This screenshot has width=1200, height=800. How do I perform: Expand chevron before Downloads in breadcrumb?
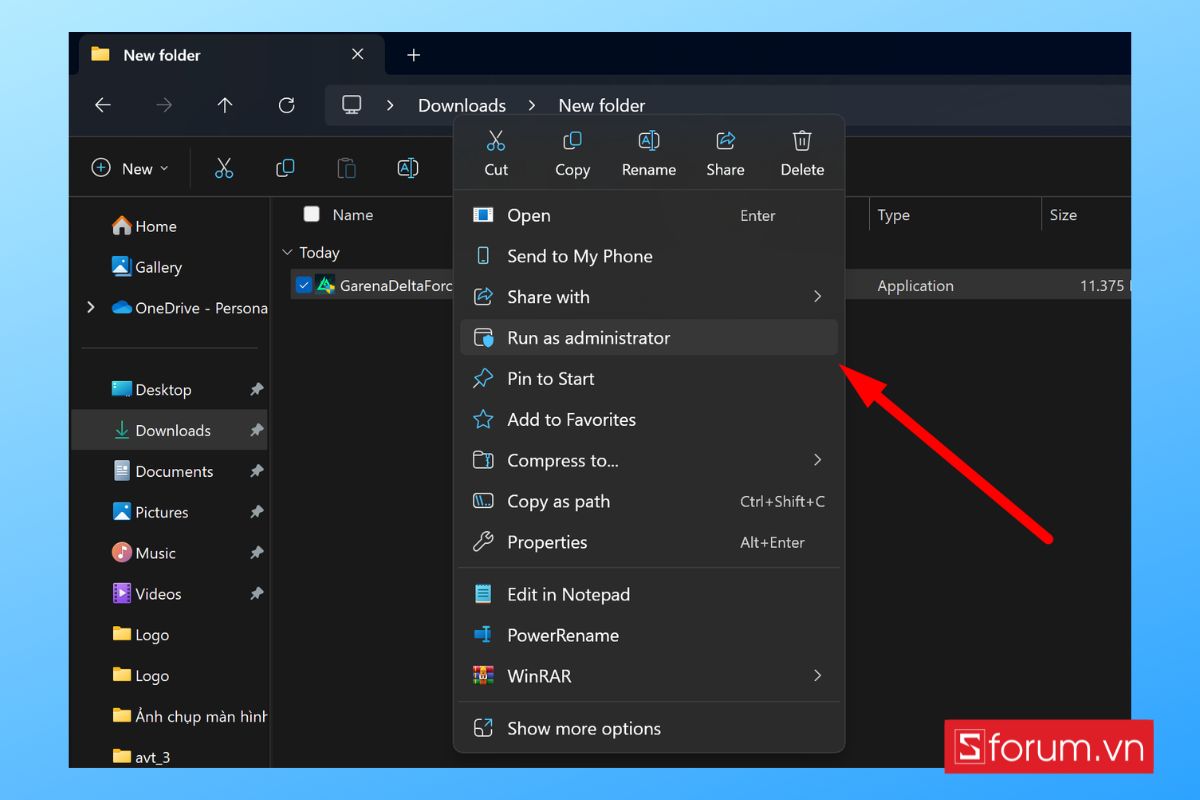(390, 105)
